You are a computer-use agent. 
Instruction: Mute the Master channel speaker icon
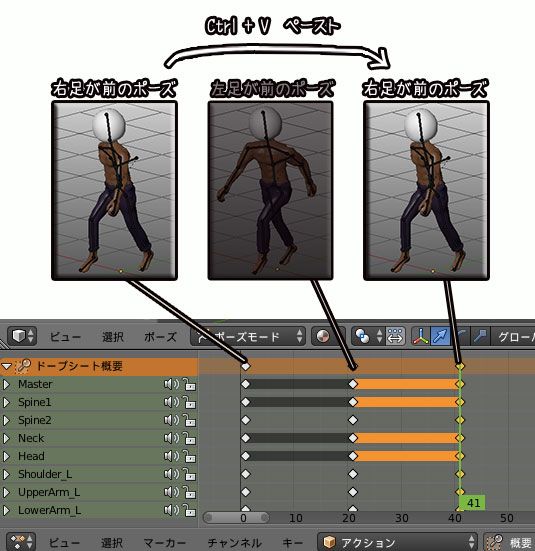[171, 384]
